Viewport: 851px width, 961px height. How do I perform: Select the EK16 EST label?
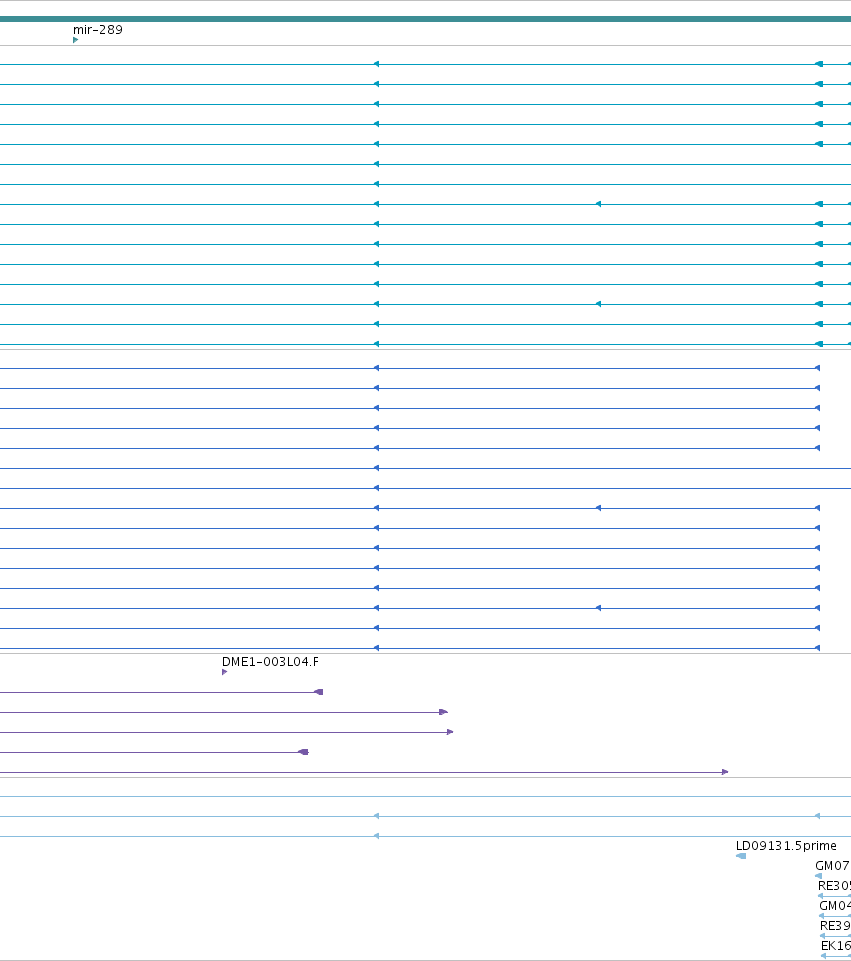click(836, 946)
